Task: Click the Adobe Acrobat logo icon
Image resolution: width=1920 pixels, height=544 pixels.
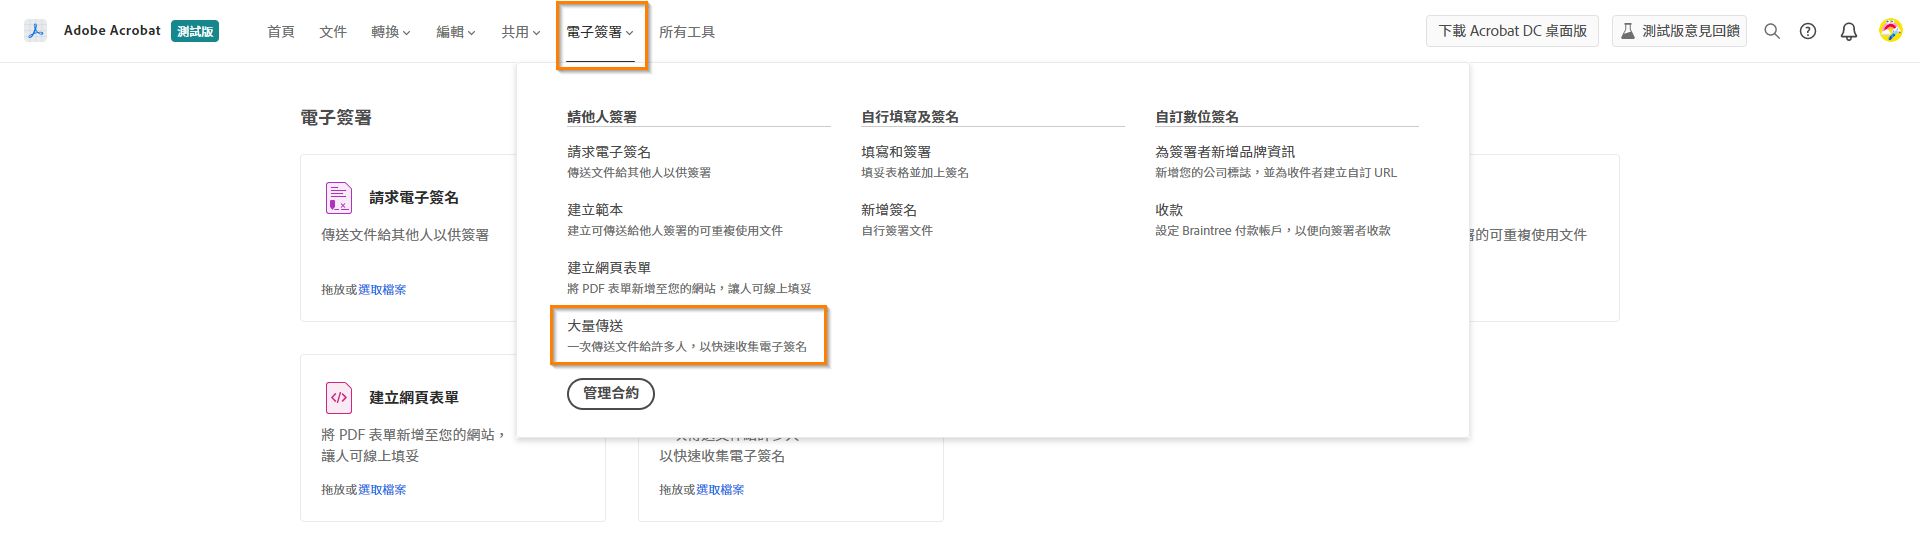Action: [x=36, y=31]
